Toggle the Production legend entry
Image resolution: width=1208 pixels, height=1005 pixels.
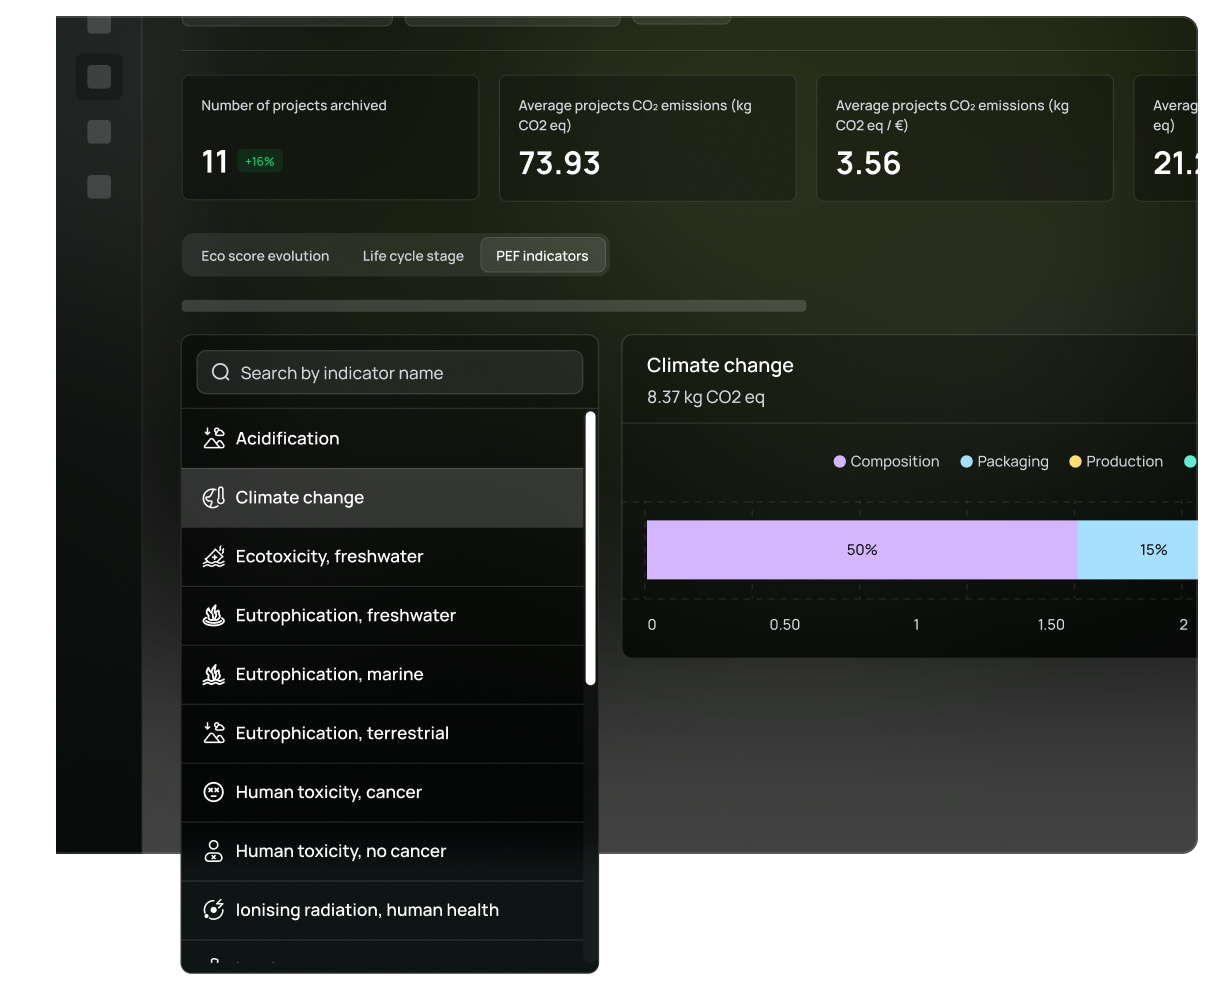coord(1116,461)
